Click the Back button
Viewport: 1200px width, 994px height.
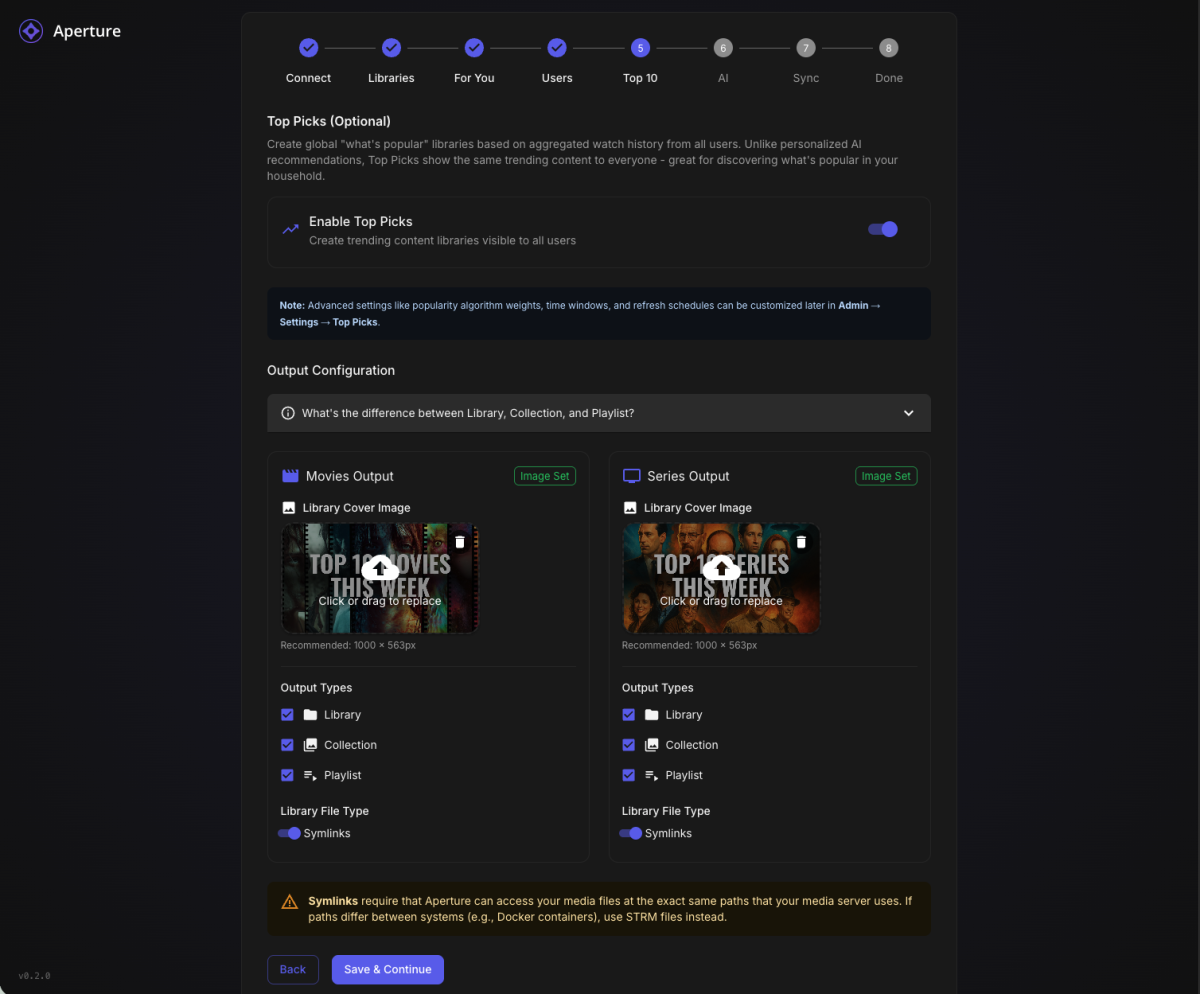pyautogui.click(x=292, y=969)
